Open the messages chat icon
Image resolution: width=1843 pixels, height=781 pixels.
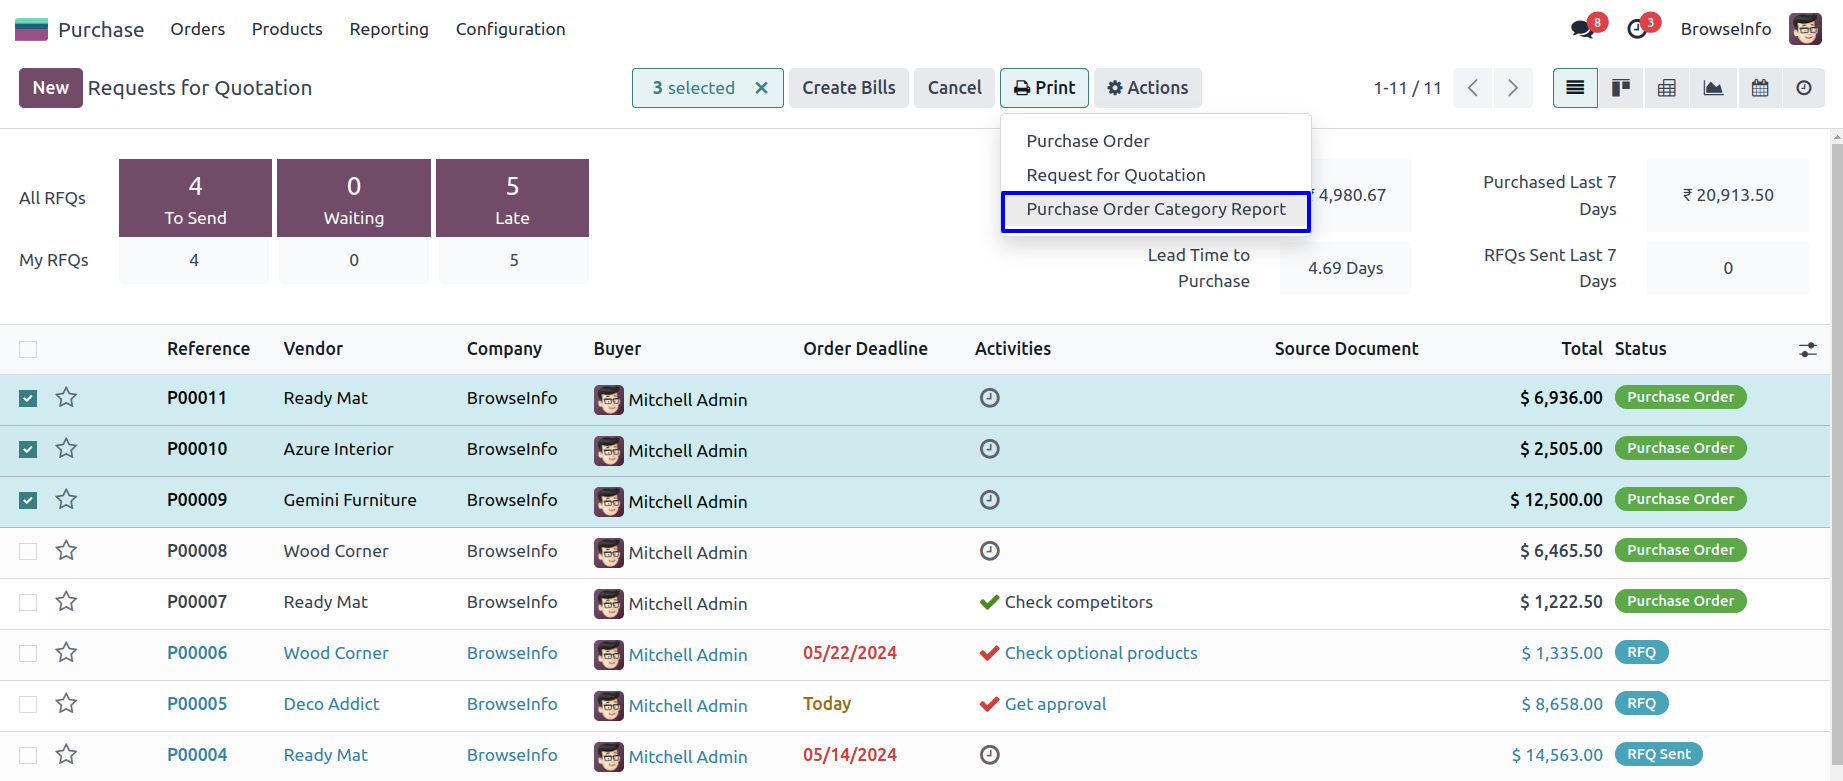point(1582,29)
